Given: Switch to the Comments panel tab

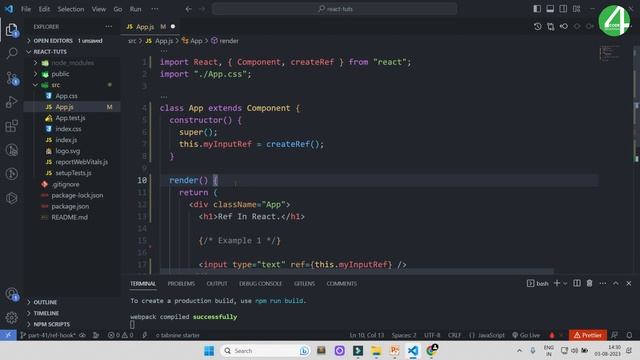Looking at the screenshot, I should (342, 284).
